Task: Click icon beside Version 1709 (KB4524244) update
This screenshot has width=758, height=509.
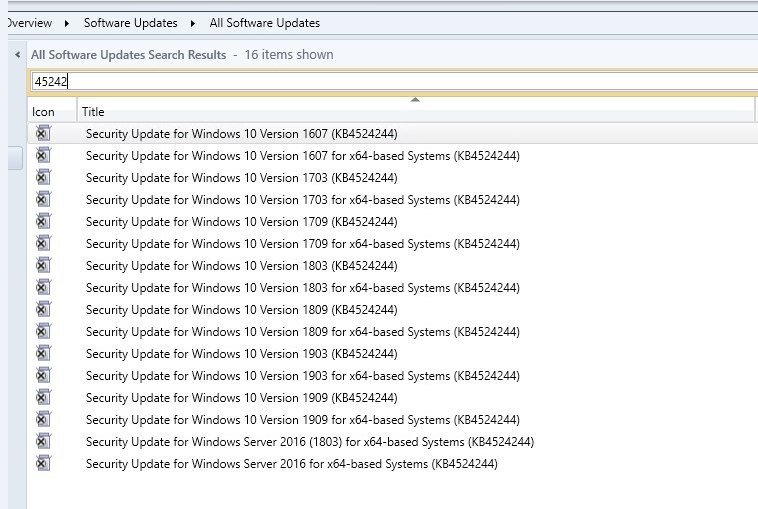Action: 43,221
